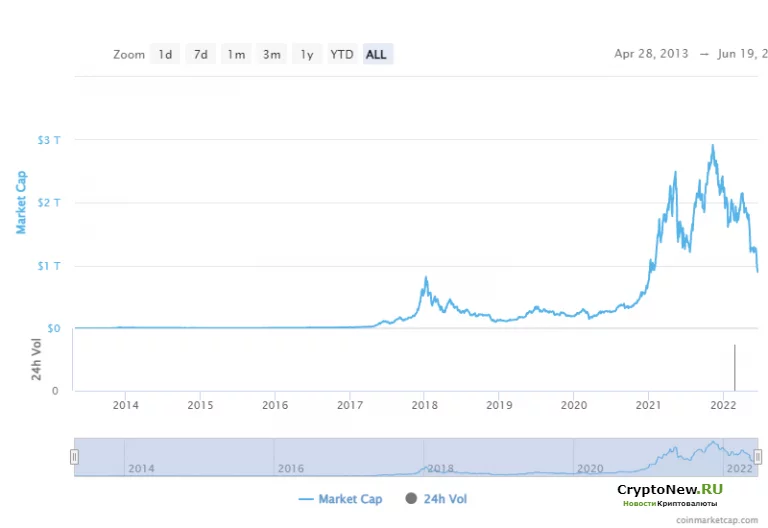Choose the 1y zoom option
This screenshot has height=528, width=768.
(x=307, y=54)
